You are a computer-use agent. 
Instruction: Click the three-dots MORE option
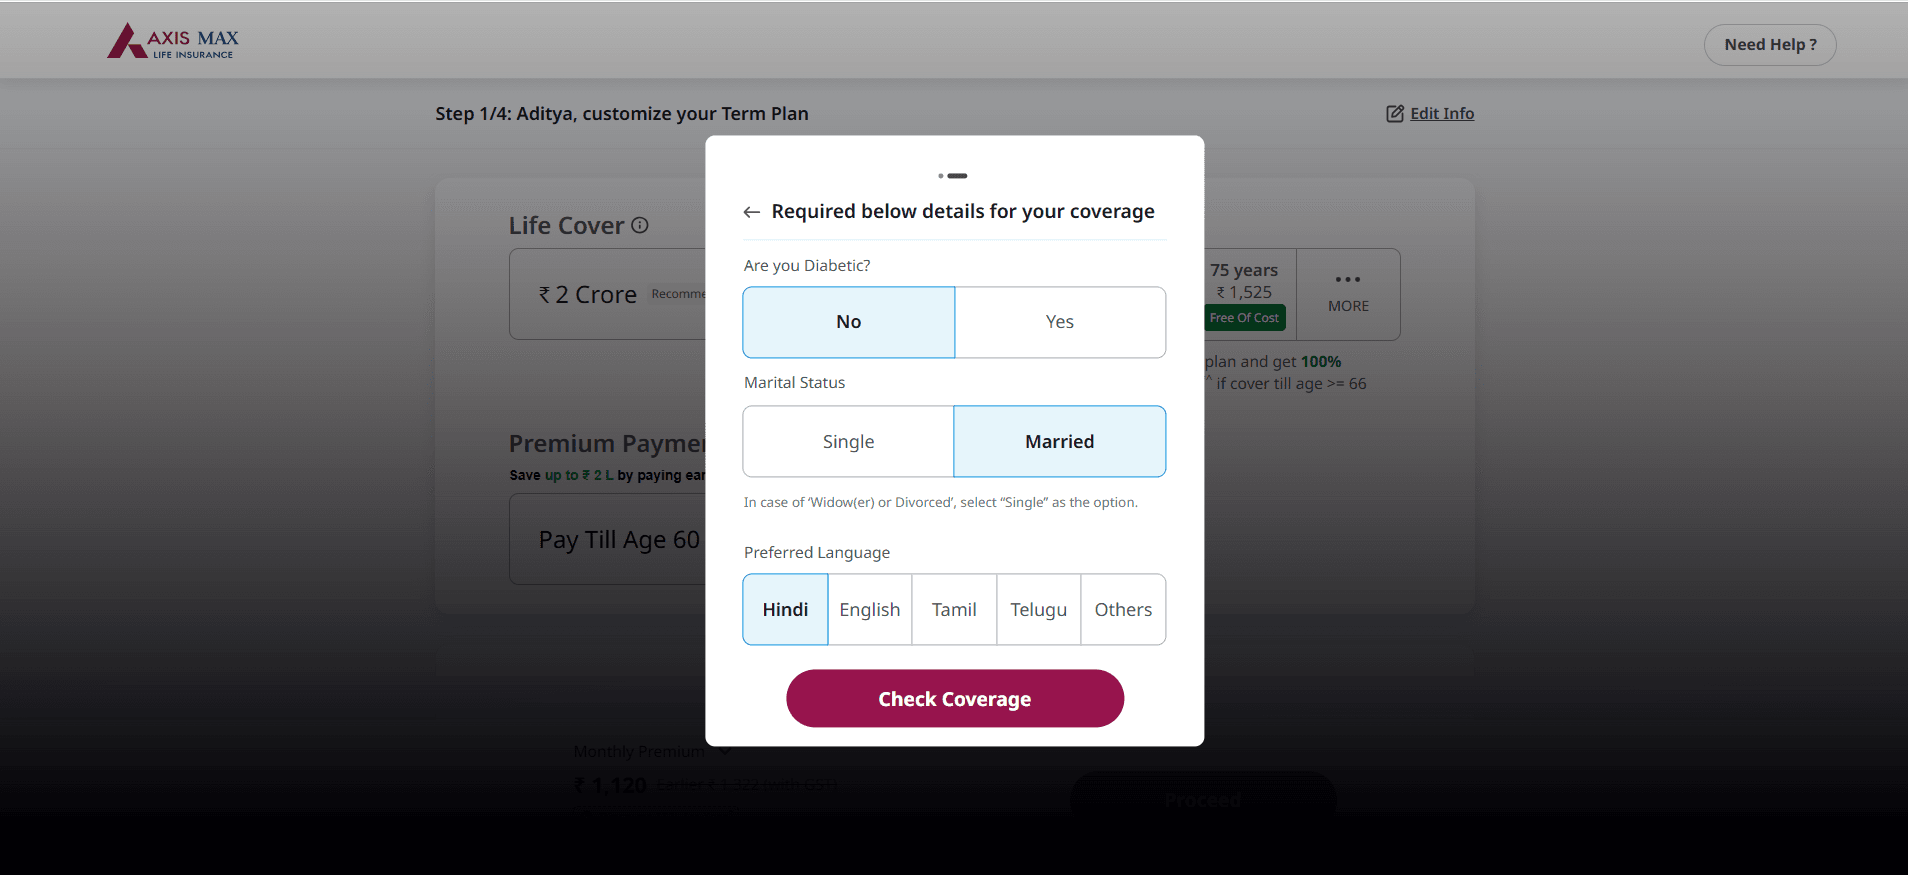click(1347, 293)
